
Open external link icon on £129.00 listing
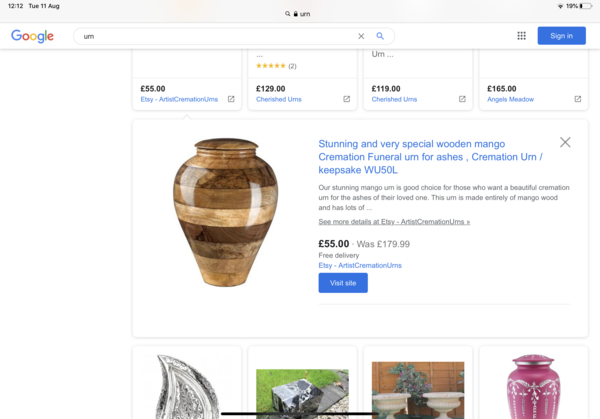[347, 99]
